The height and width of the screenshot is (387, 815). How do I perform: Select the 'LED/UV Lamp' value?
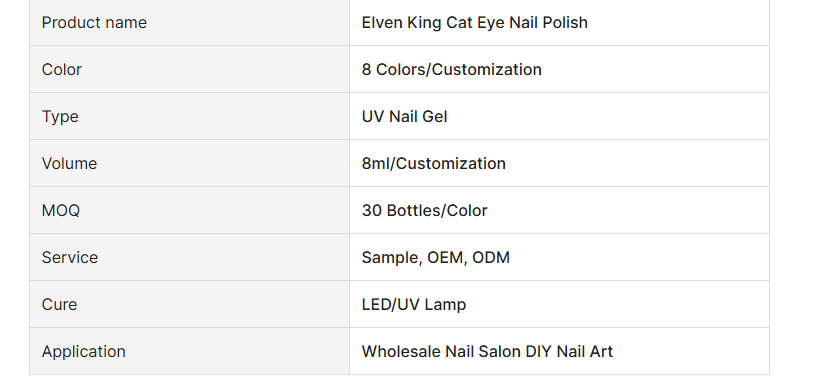click(414, 304)
